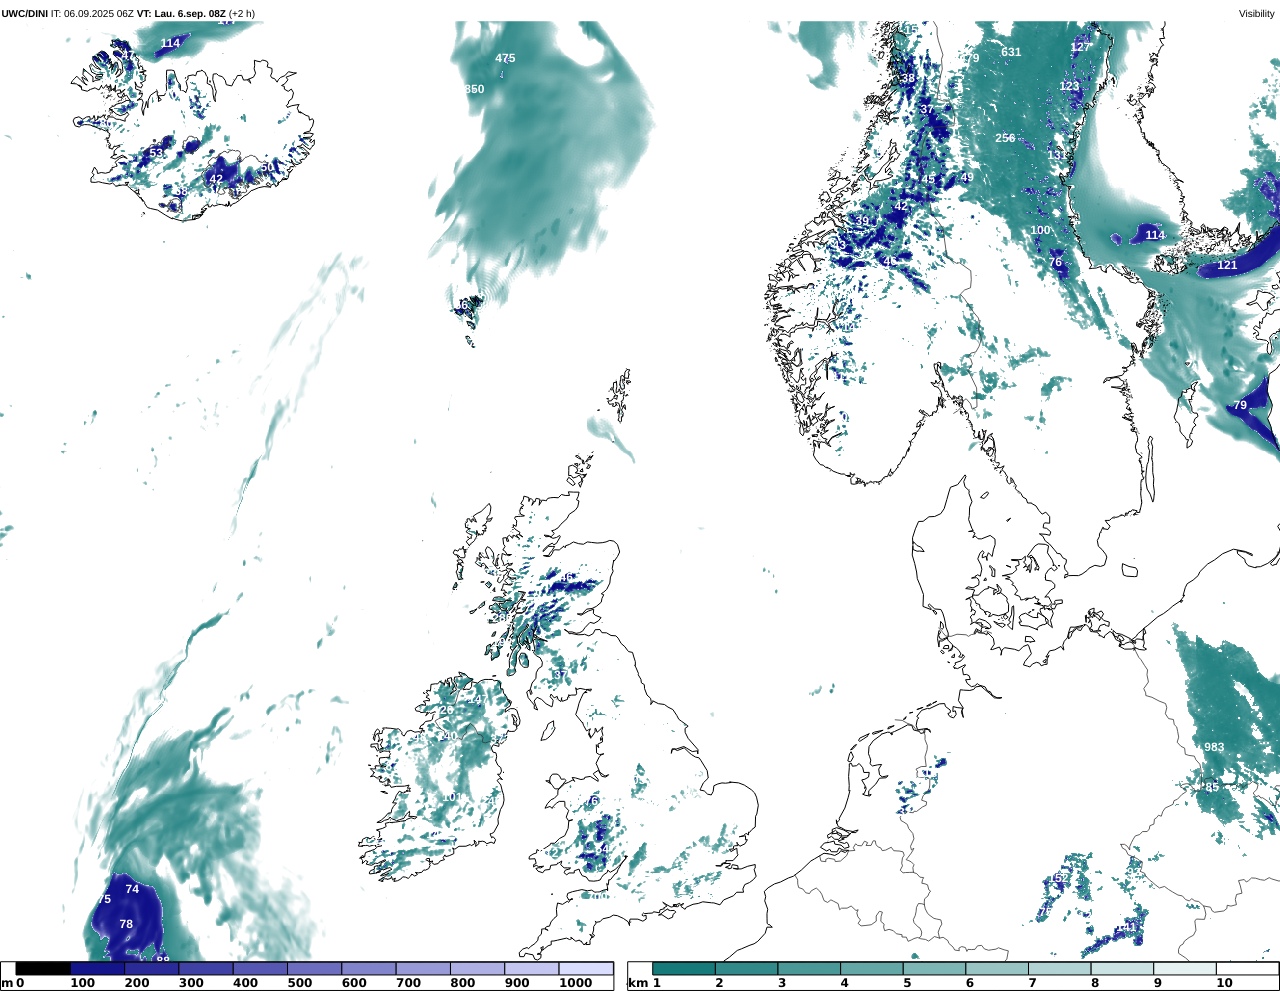Click the '983' visibility value
The width and height of the screenshot is (1280, 991).
[x=1214, y=747]
